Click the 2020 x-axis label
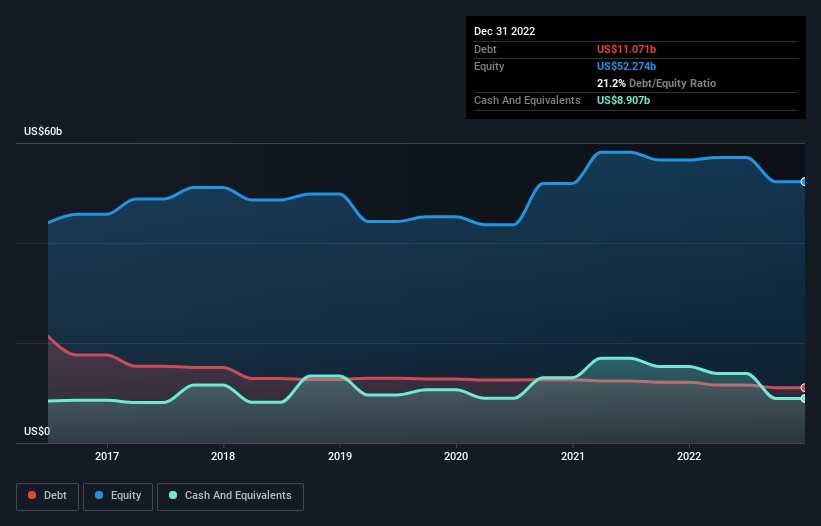The image size is (821, 526). coord(456,456)
